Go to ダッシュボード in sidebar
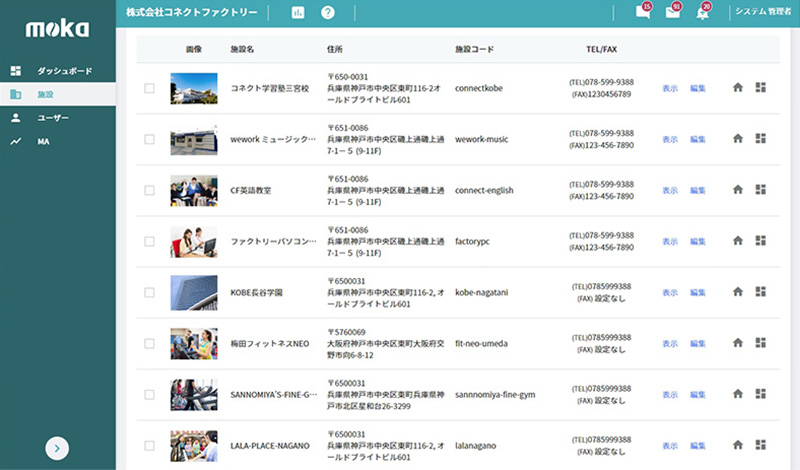Viewport: 800px width, 470px height. [x=64, y=71]
